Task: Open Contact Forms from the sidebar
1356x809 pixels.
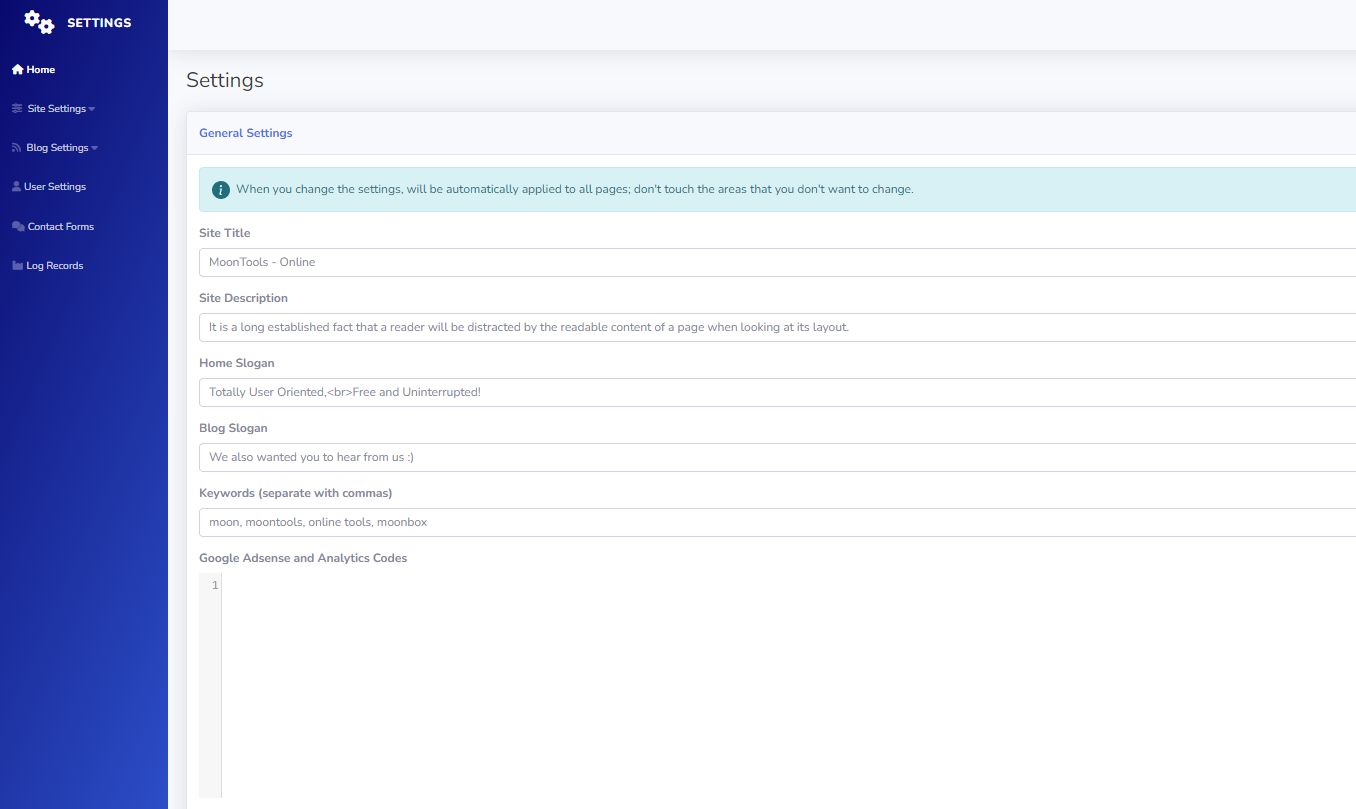Action: (53, 227)
